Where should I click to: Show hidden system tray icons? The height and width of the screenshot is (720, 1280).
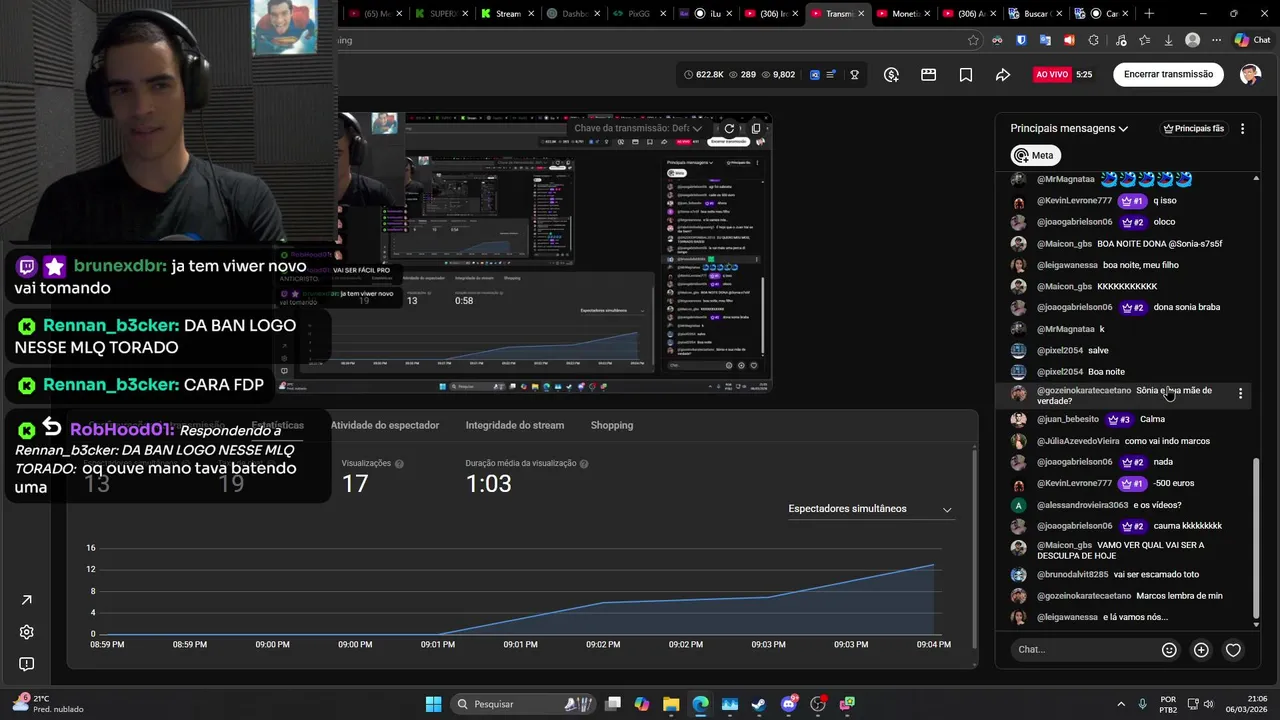coord(1120,704)
